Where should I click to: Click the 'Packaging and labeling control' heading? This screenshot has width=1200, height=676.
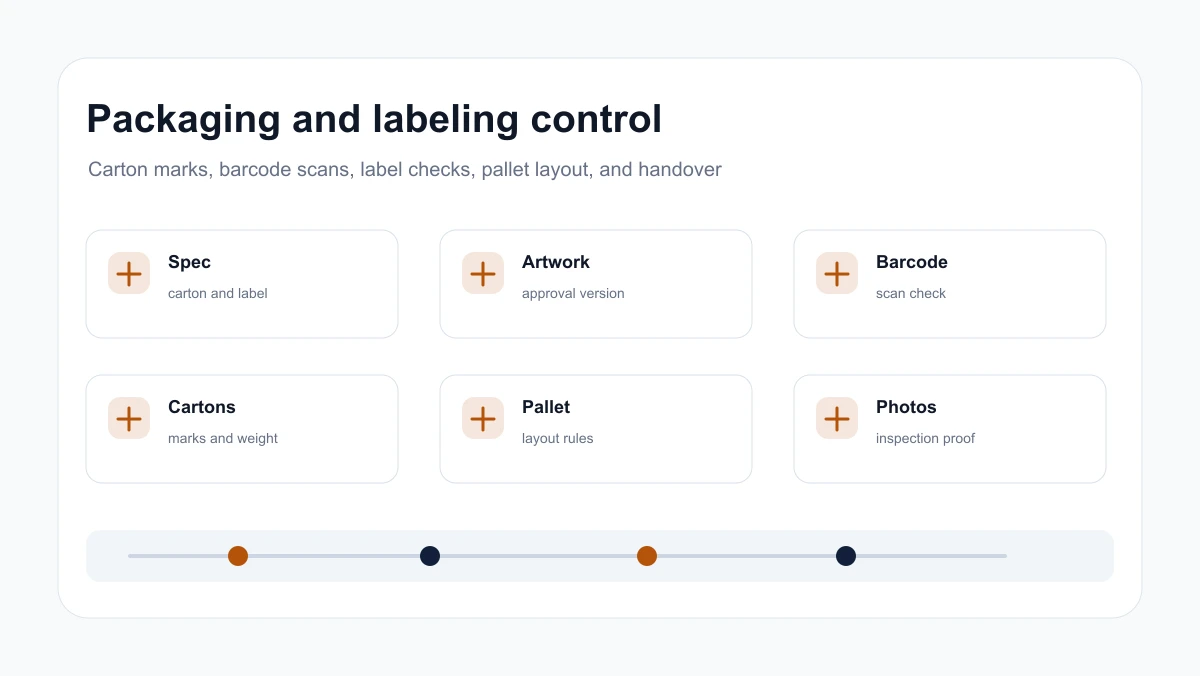374,119
